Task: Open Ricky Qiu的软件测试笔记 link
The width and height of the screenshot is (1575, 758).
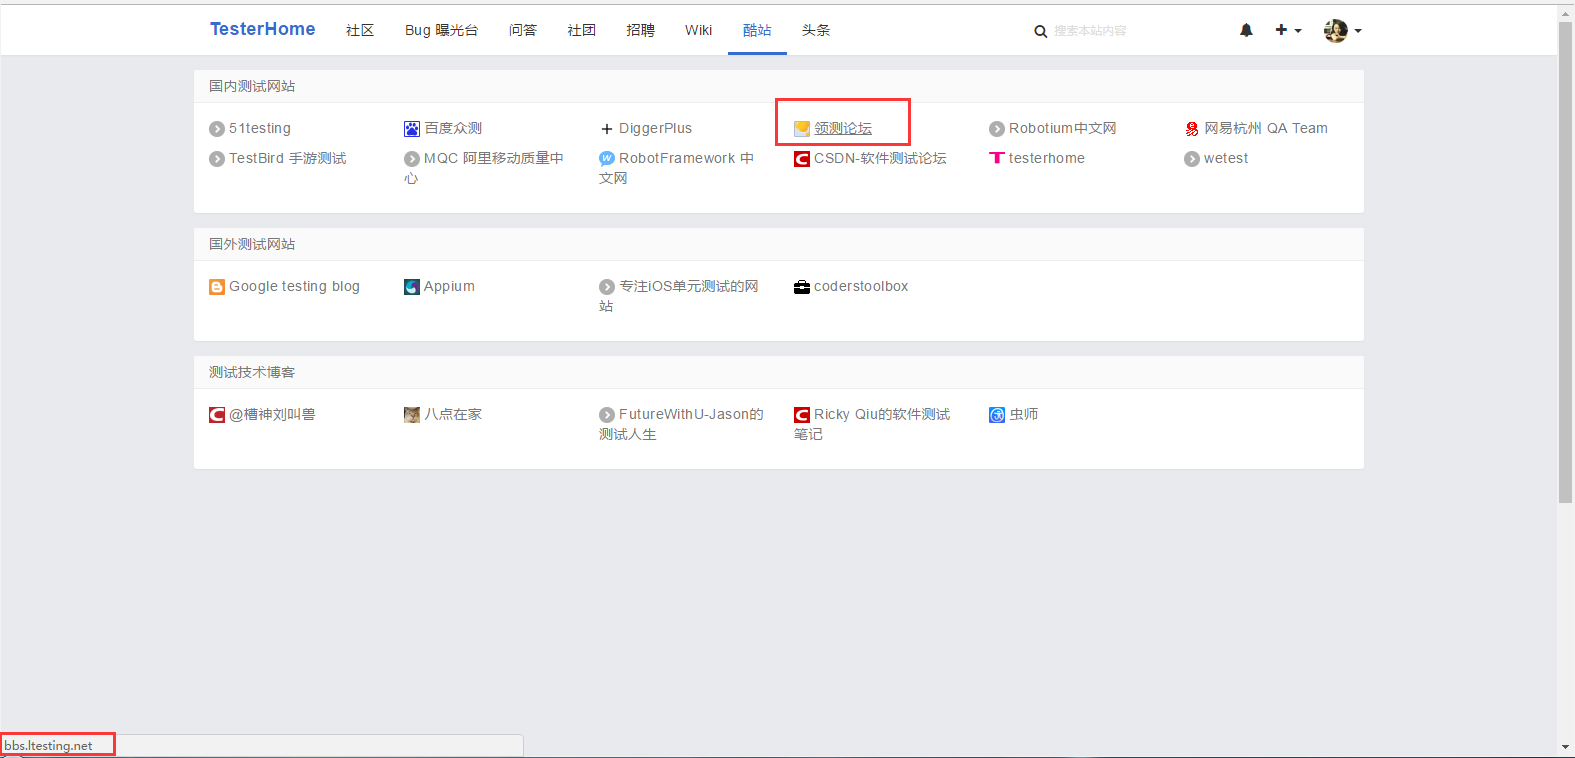Action: [872, 424]
